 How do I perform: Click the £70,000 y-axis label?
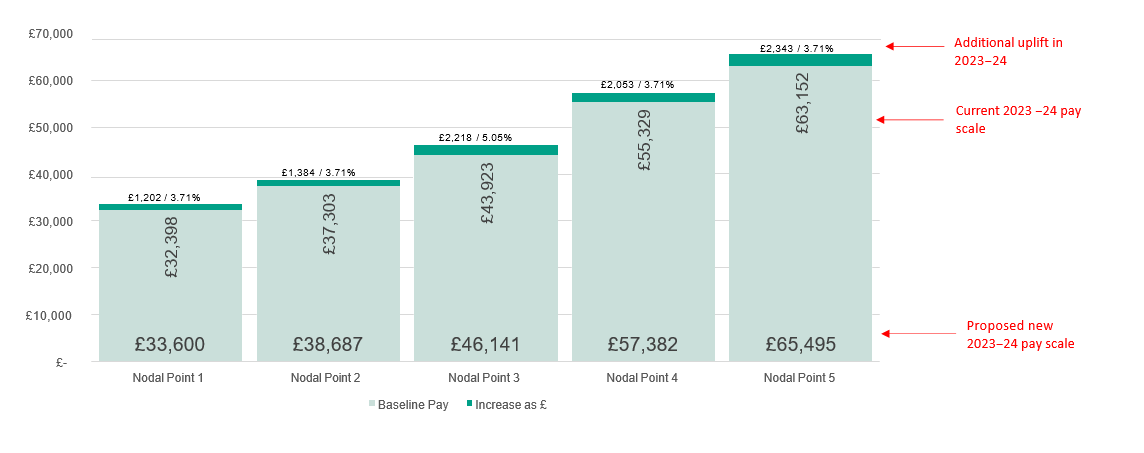coord(50,34)
